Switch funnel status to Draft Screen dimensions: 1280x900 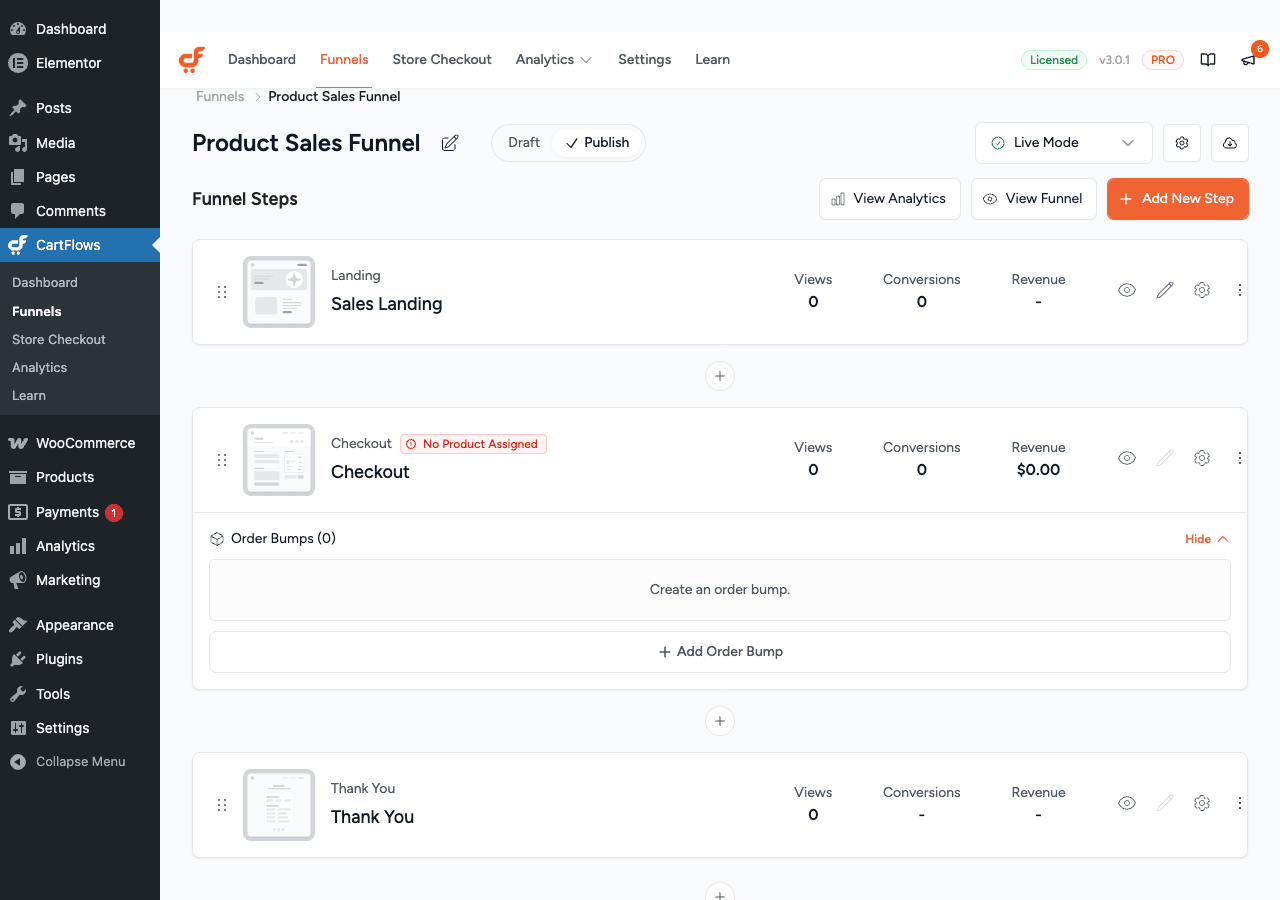524,143
